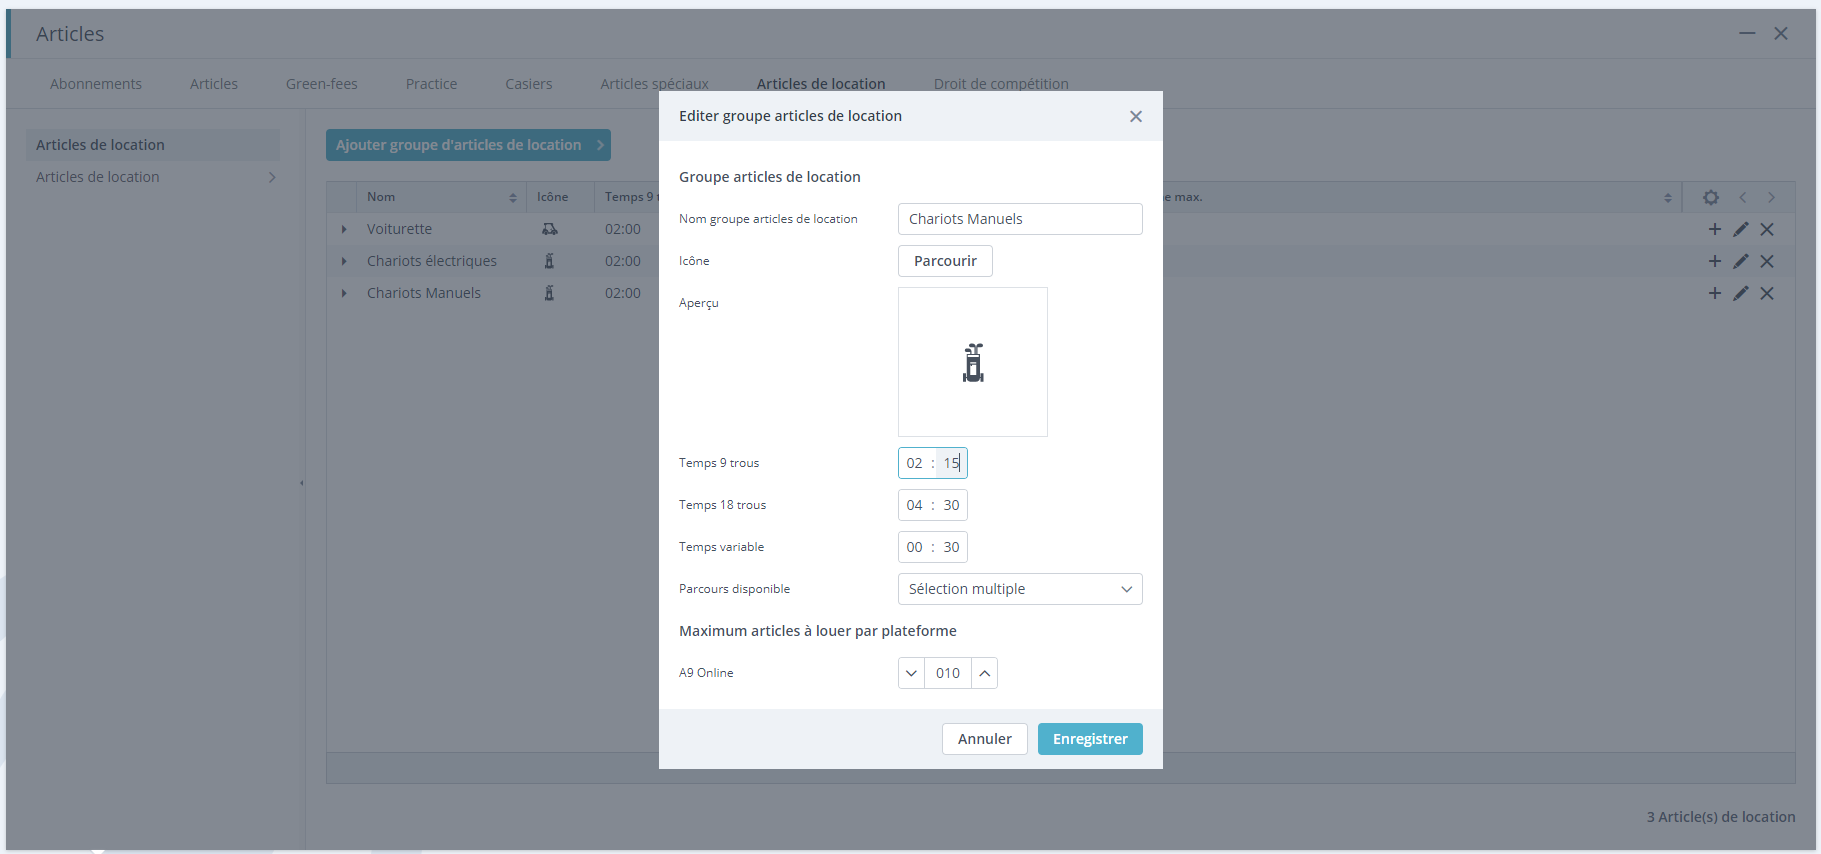Click Temps 9 trous minutes field
Image resolution: width=1821 pixels, height=854 pixels.
[x=951, y=463]
